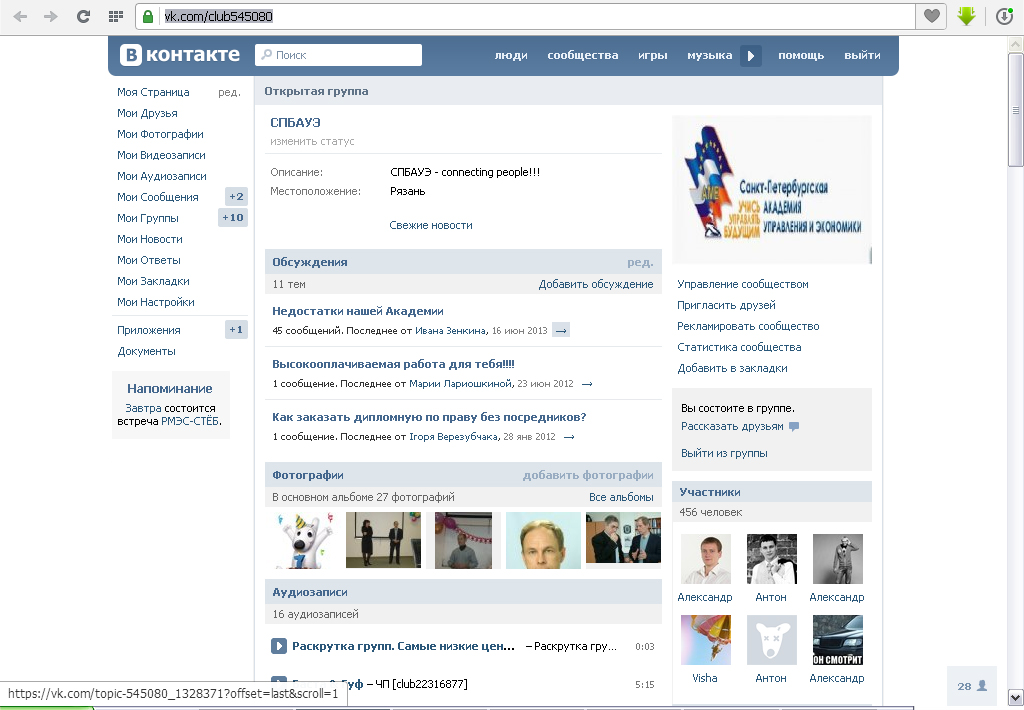
Task: Open Мои Настройки in sidebar
Action: coord(155,302)
